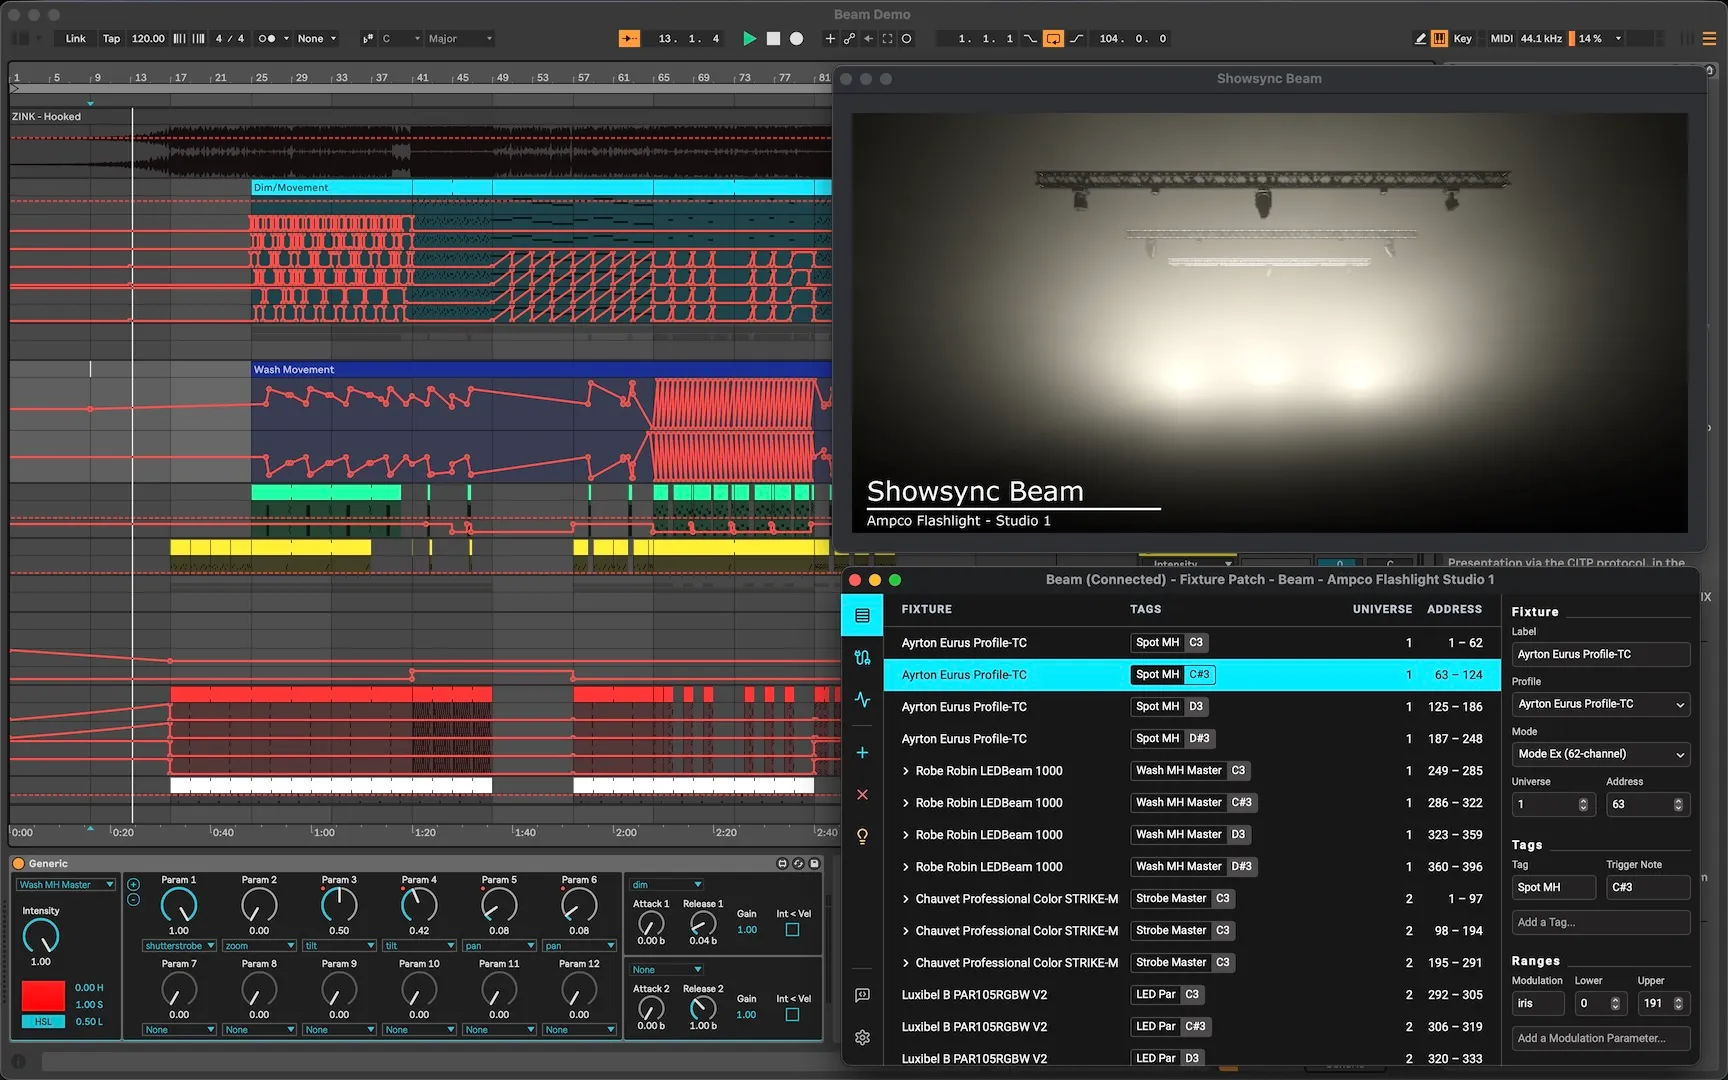Expand the first Robe Robin LEDBeam 1000 row

point(905,771)
